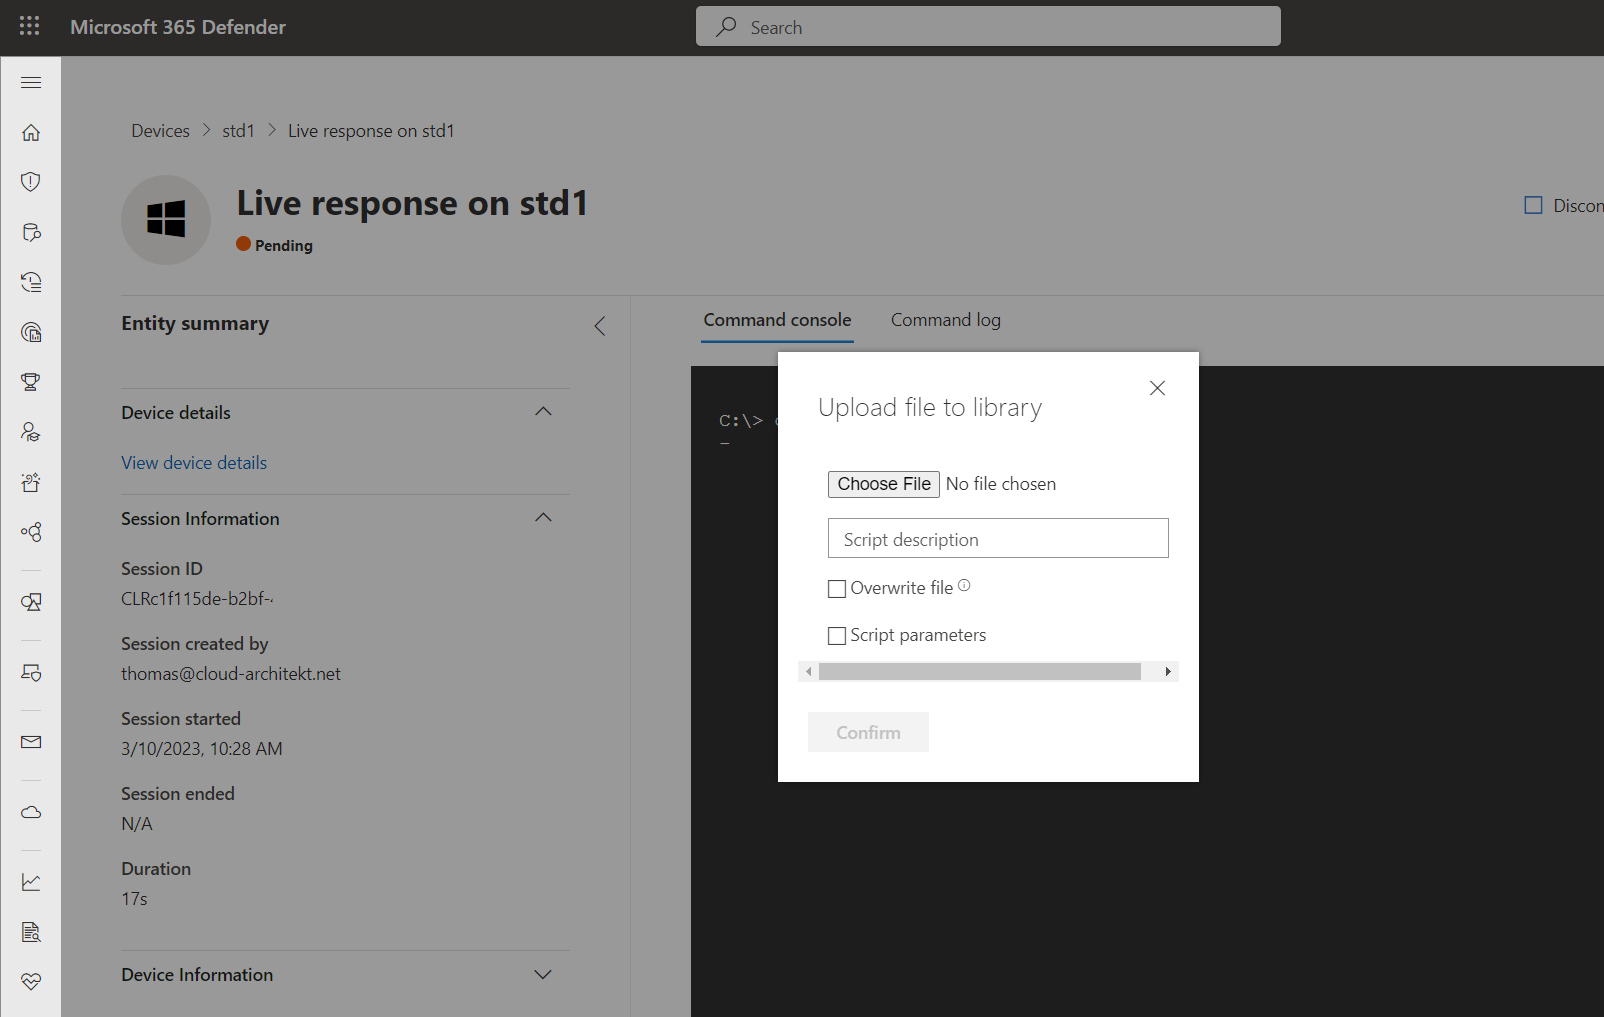Select session ID CLRc1f115de-b2bf-
1604x1017 pixels.
point(197,599)
